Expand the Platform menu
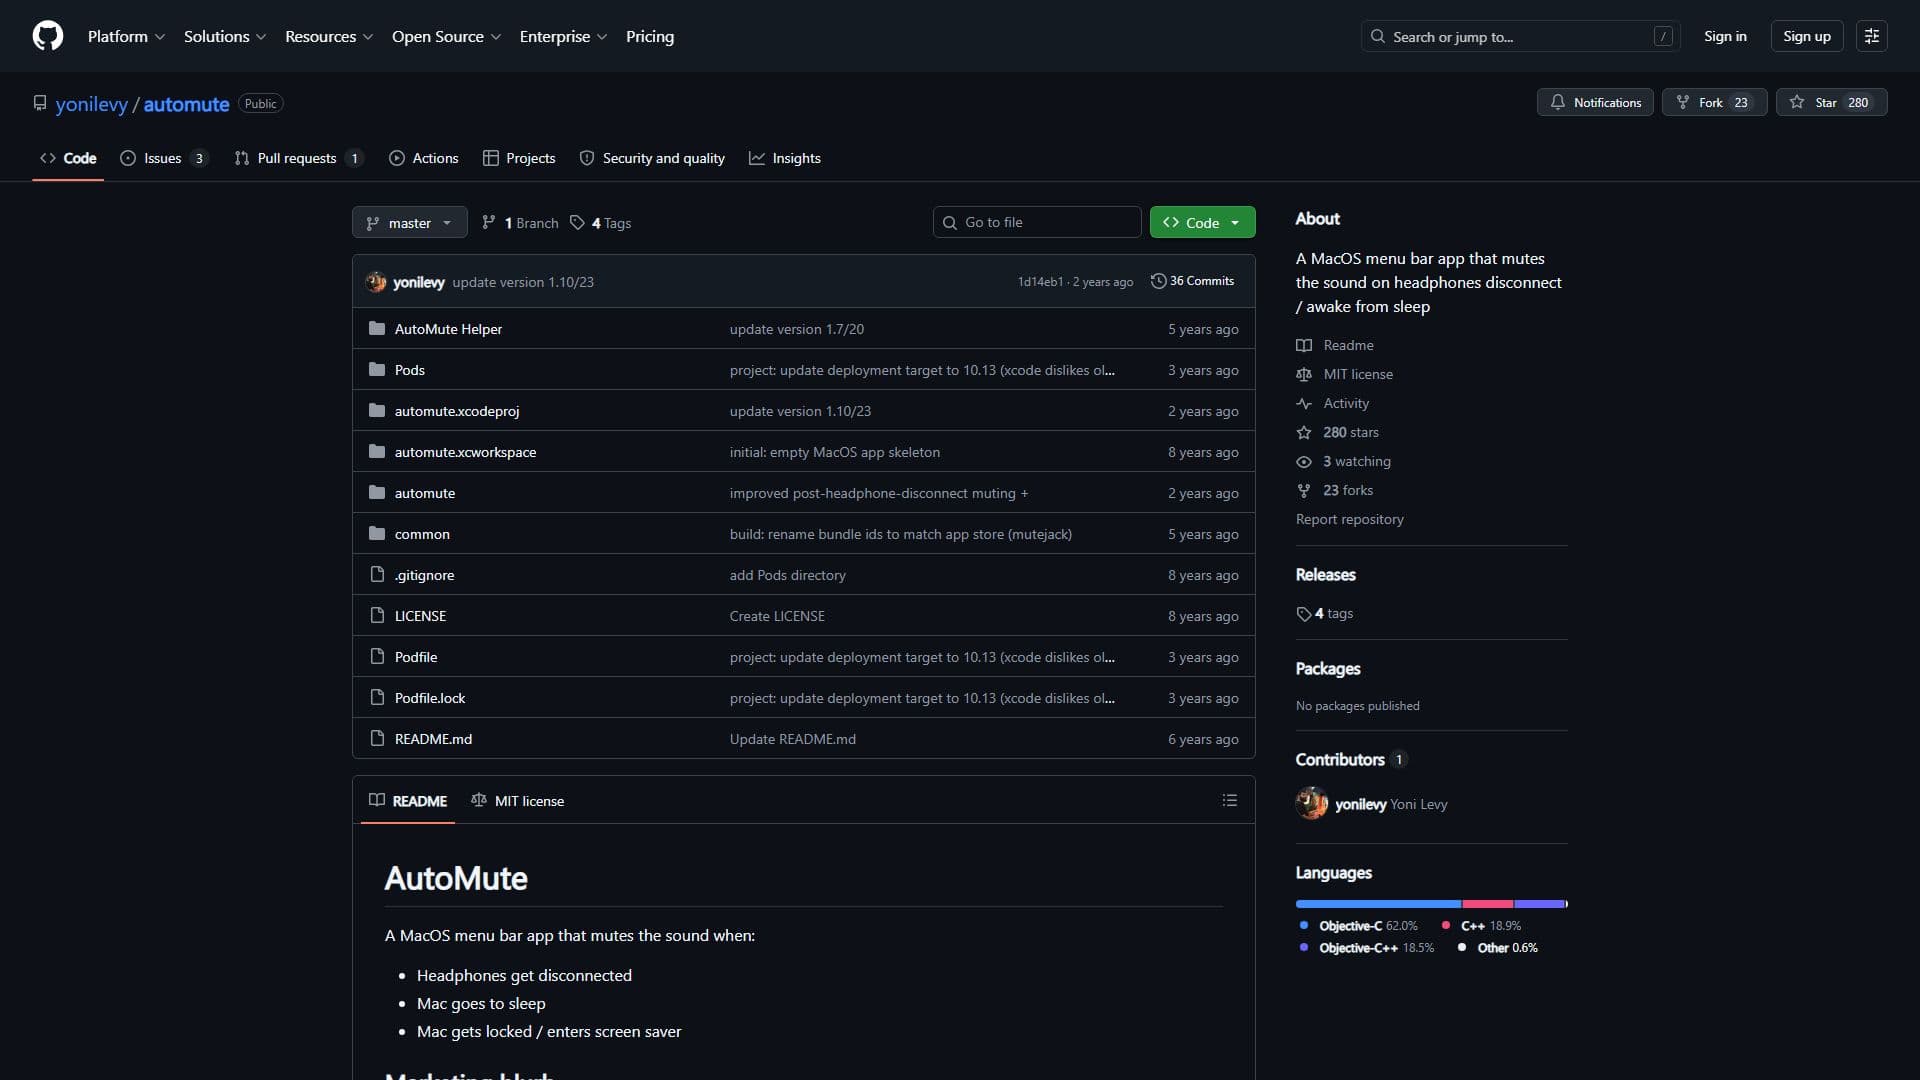 126,36
